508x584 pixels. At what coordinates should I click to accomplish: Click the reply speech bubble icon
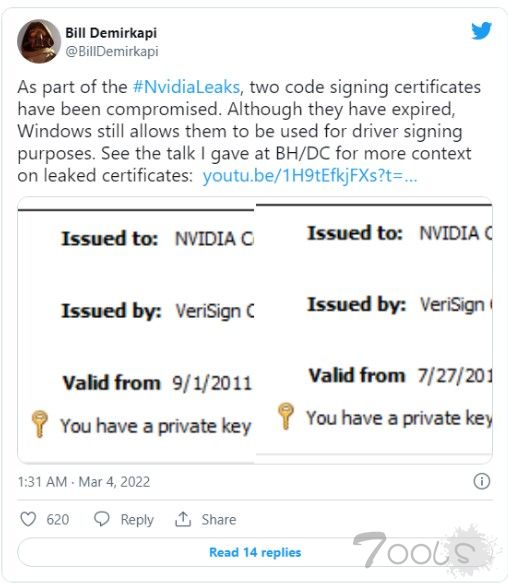pyautogui.click(x=102, y=519)
